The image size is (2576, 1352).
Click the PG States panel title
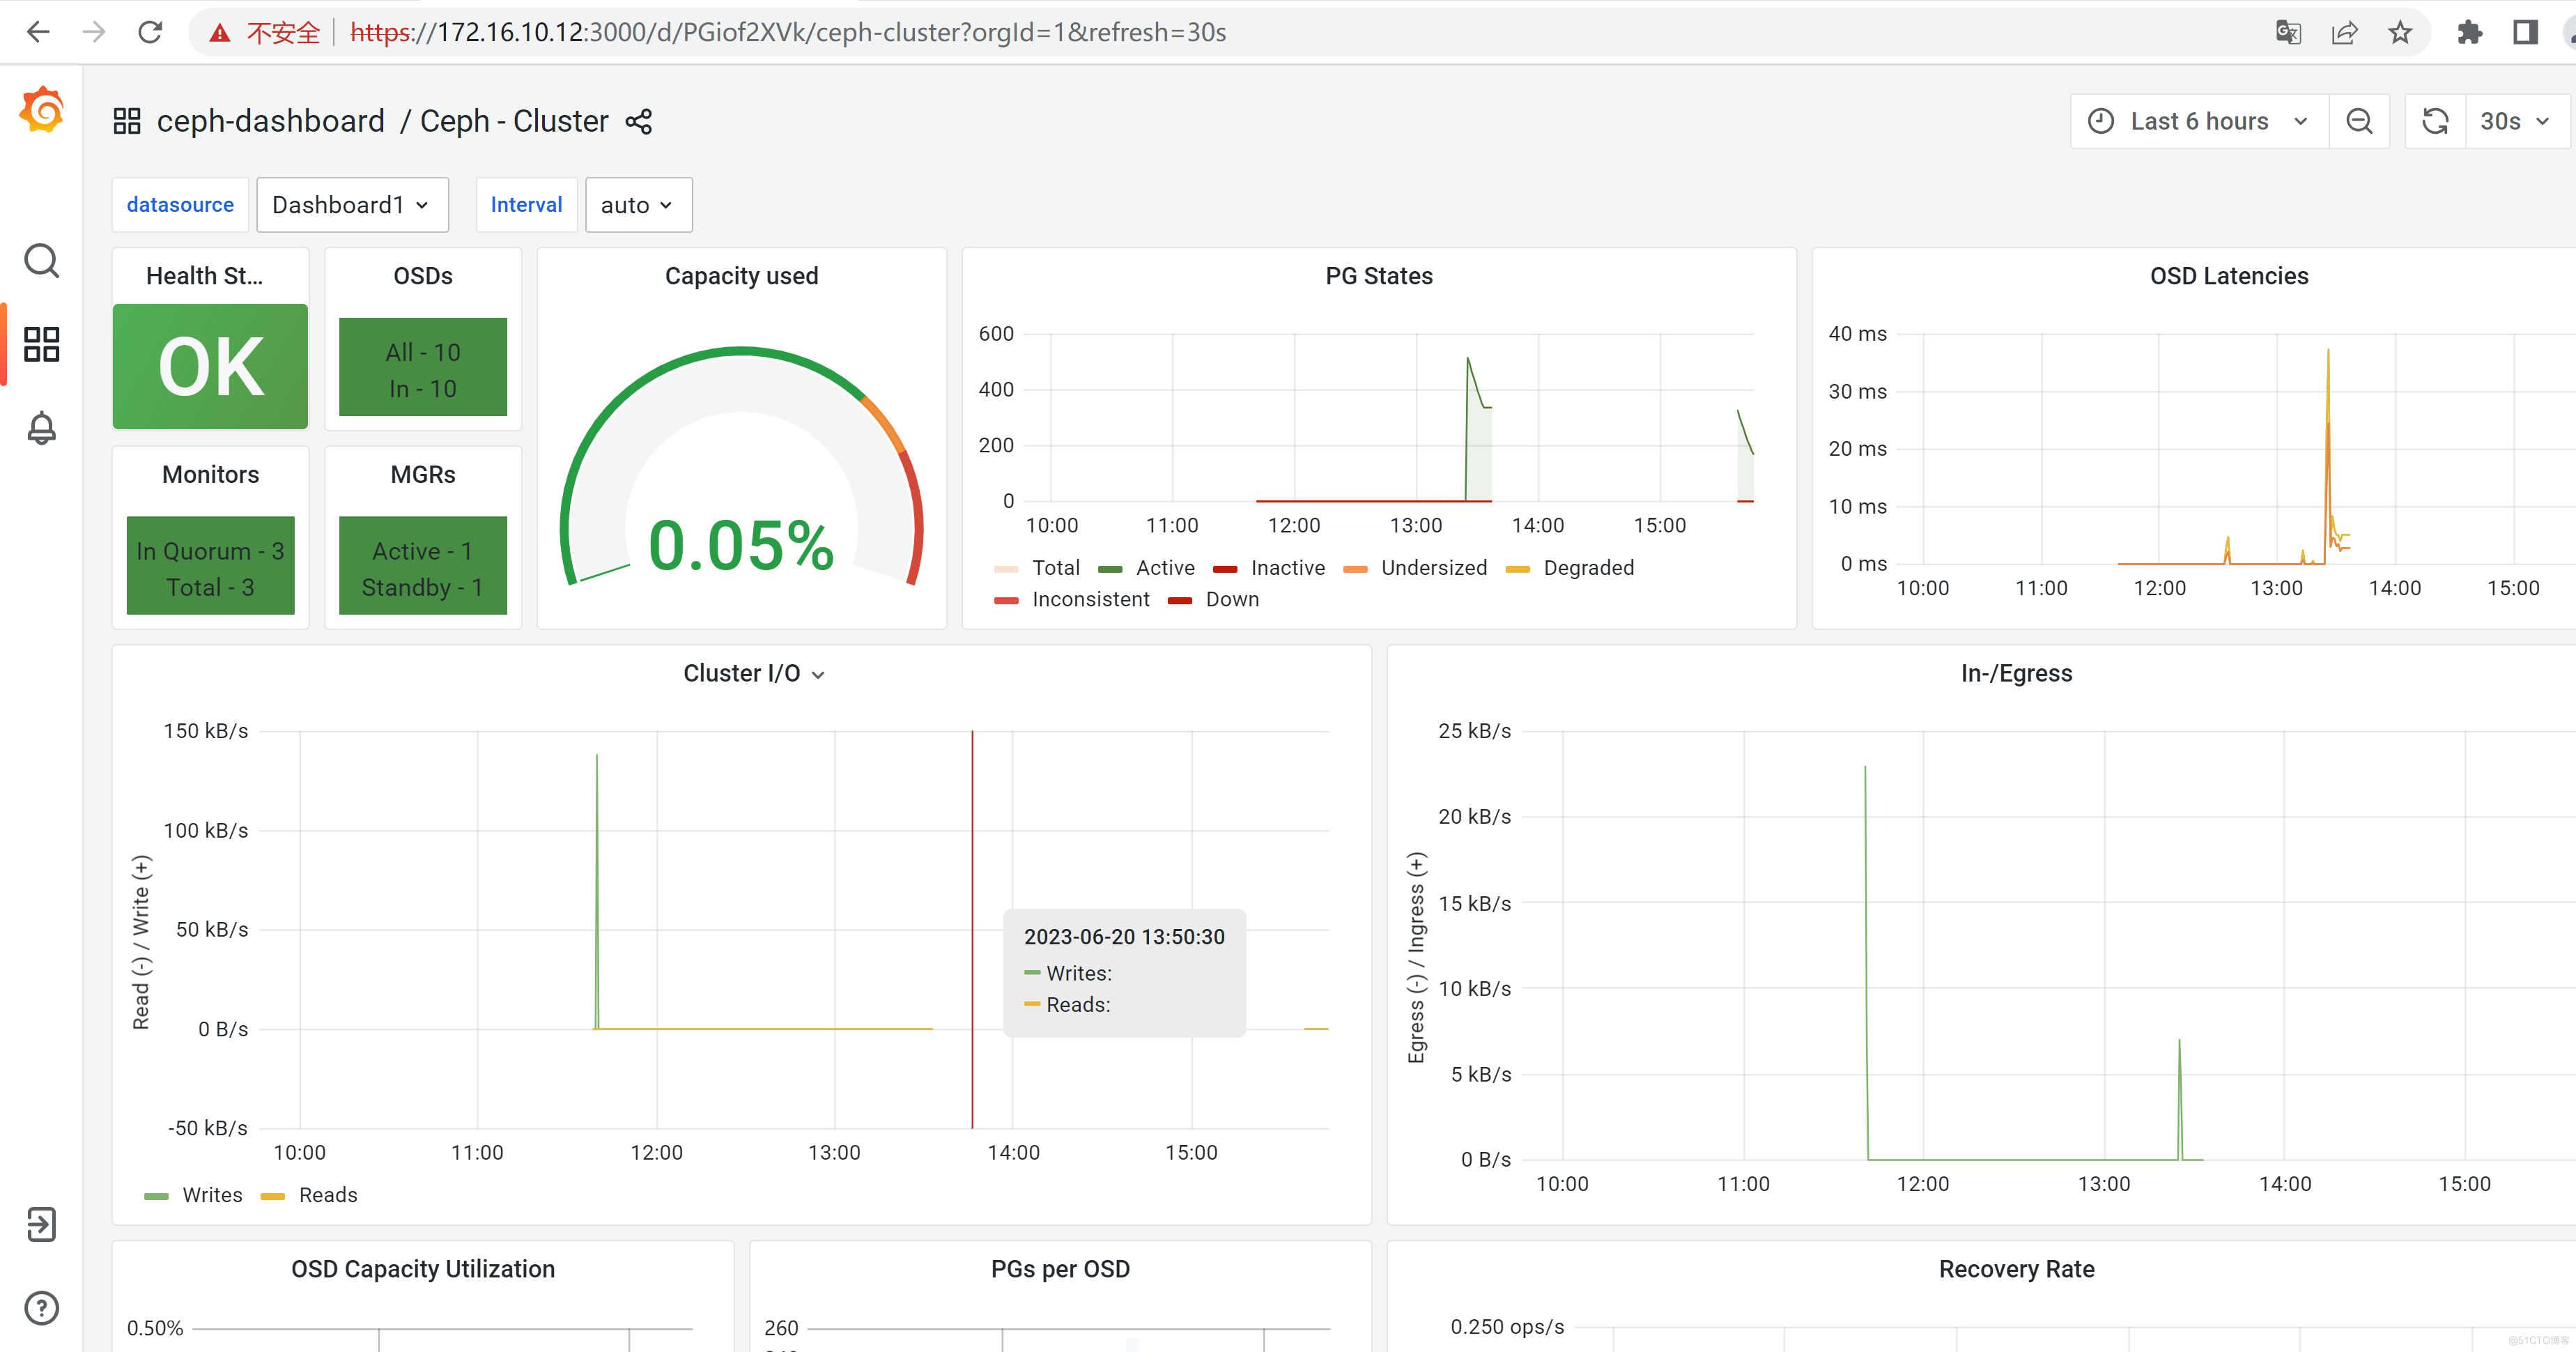click(x=1378, y=275)
